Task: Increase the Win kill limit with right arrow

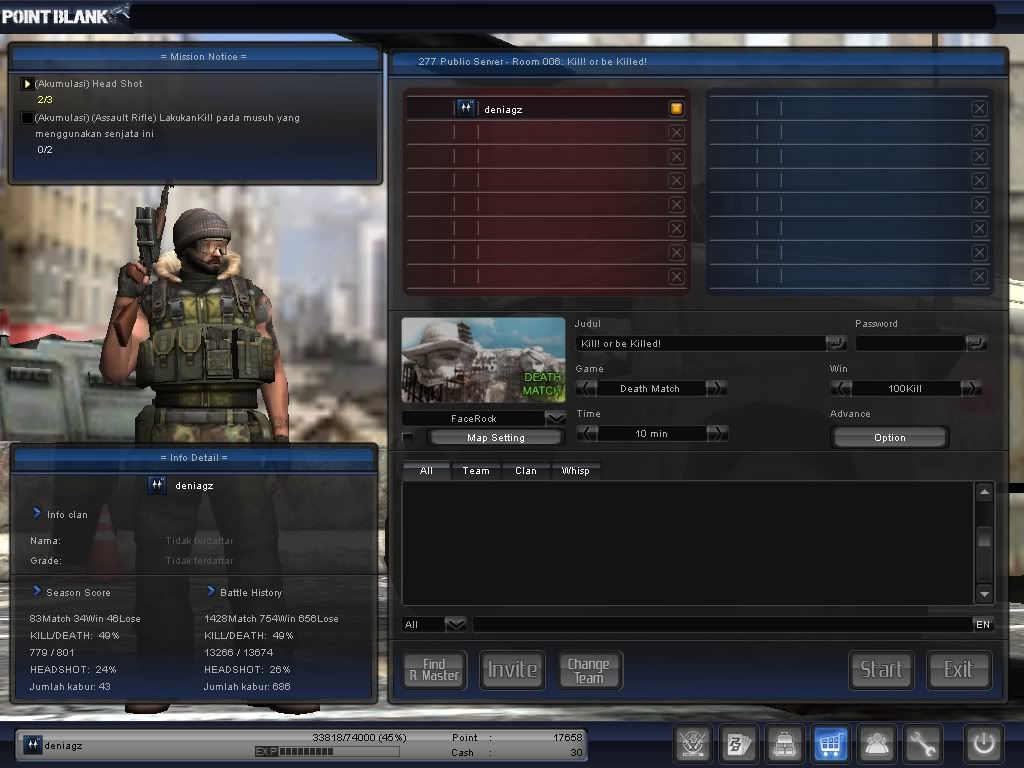Action: coord(970,389)
